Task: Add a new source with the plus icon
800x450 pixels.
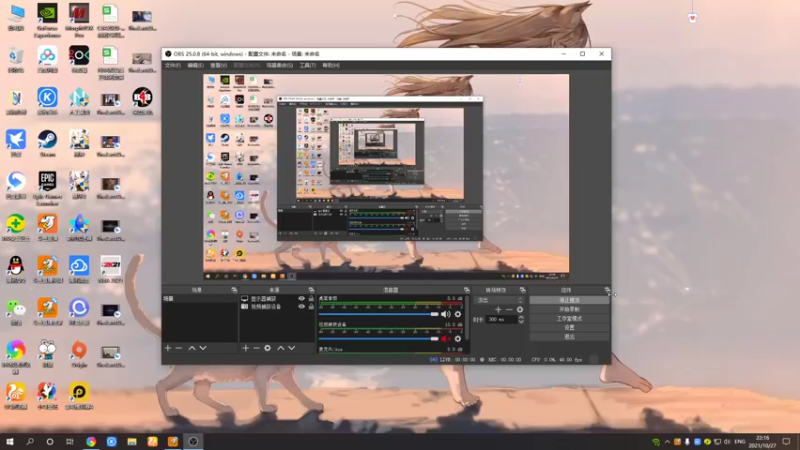Action: 245,348
